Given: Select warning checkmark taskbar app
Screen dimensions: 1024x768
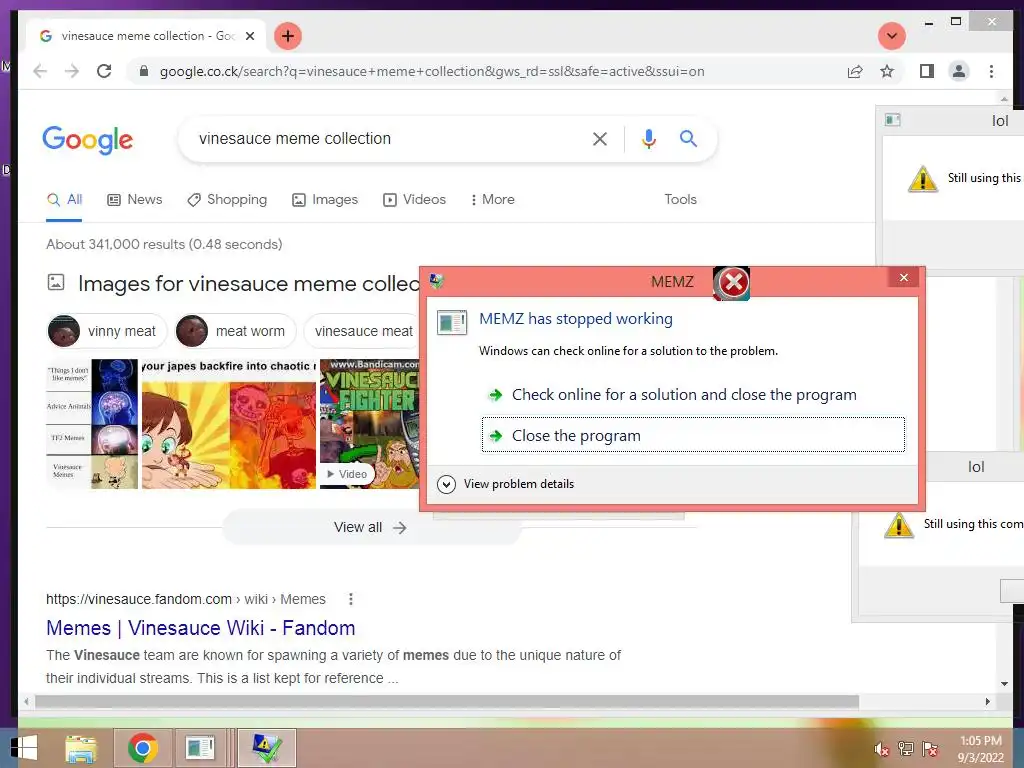Looking at the screenshot, I should (x=266, y=748).
